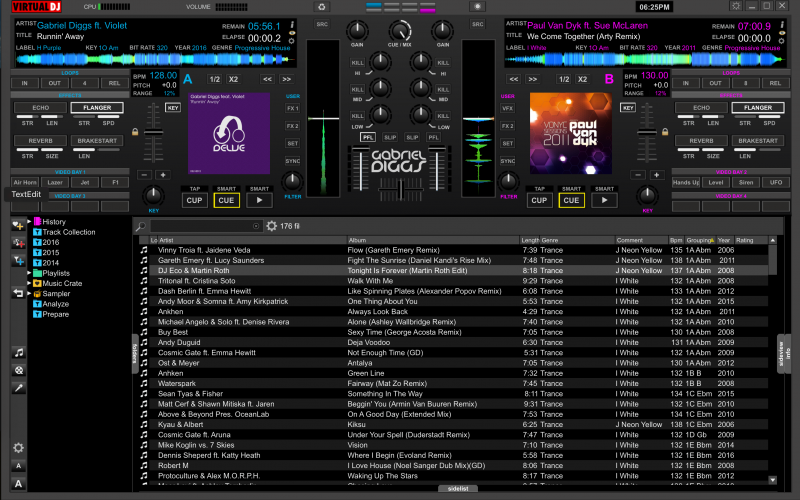Click deck A small gear options icon
This screenshot has width=800, height=500.
[292, 41]
